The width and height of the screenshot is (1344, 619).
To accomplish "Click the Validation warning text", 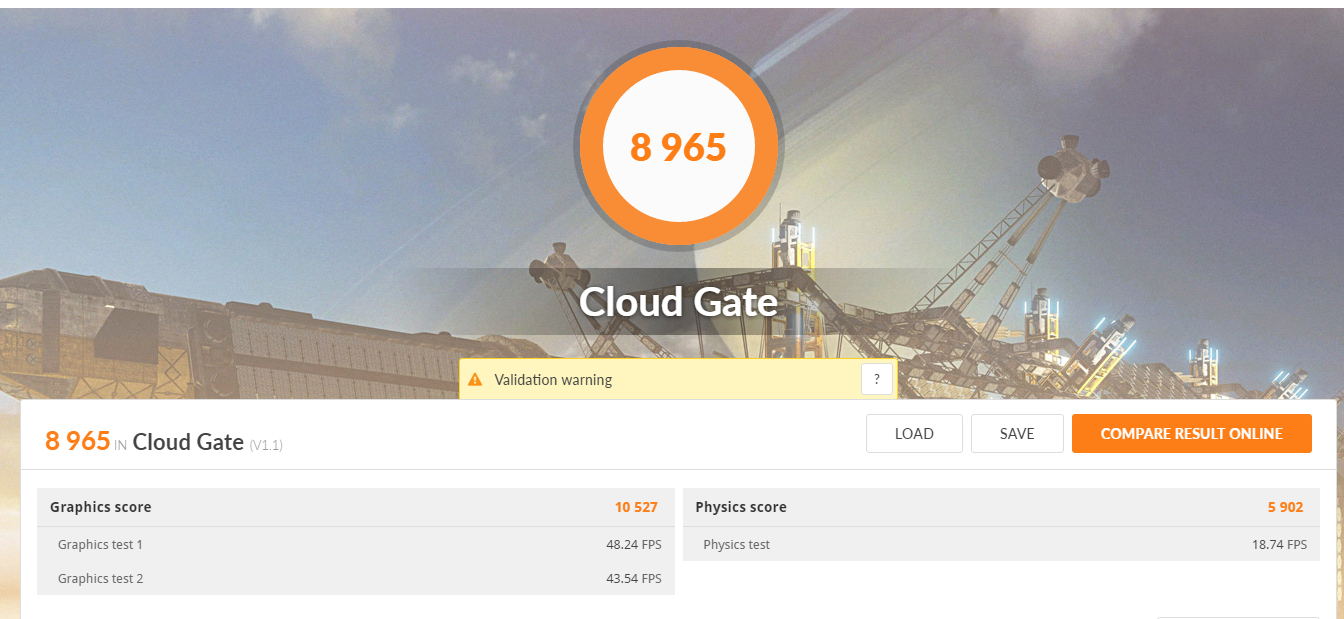I will [553, 380].
